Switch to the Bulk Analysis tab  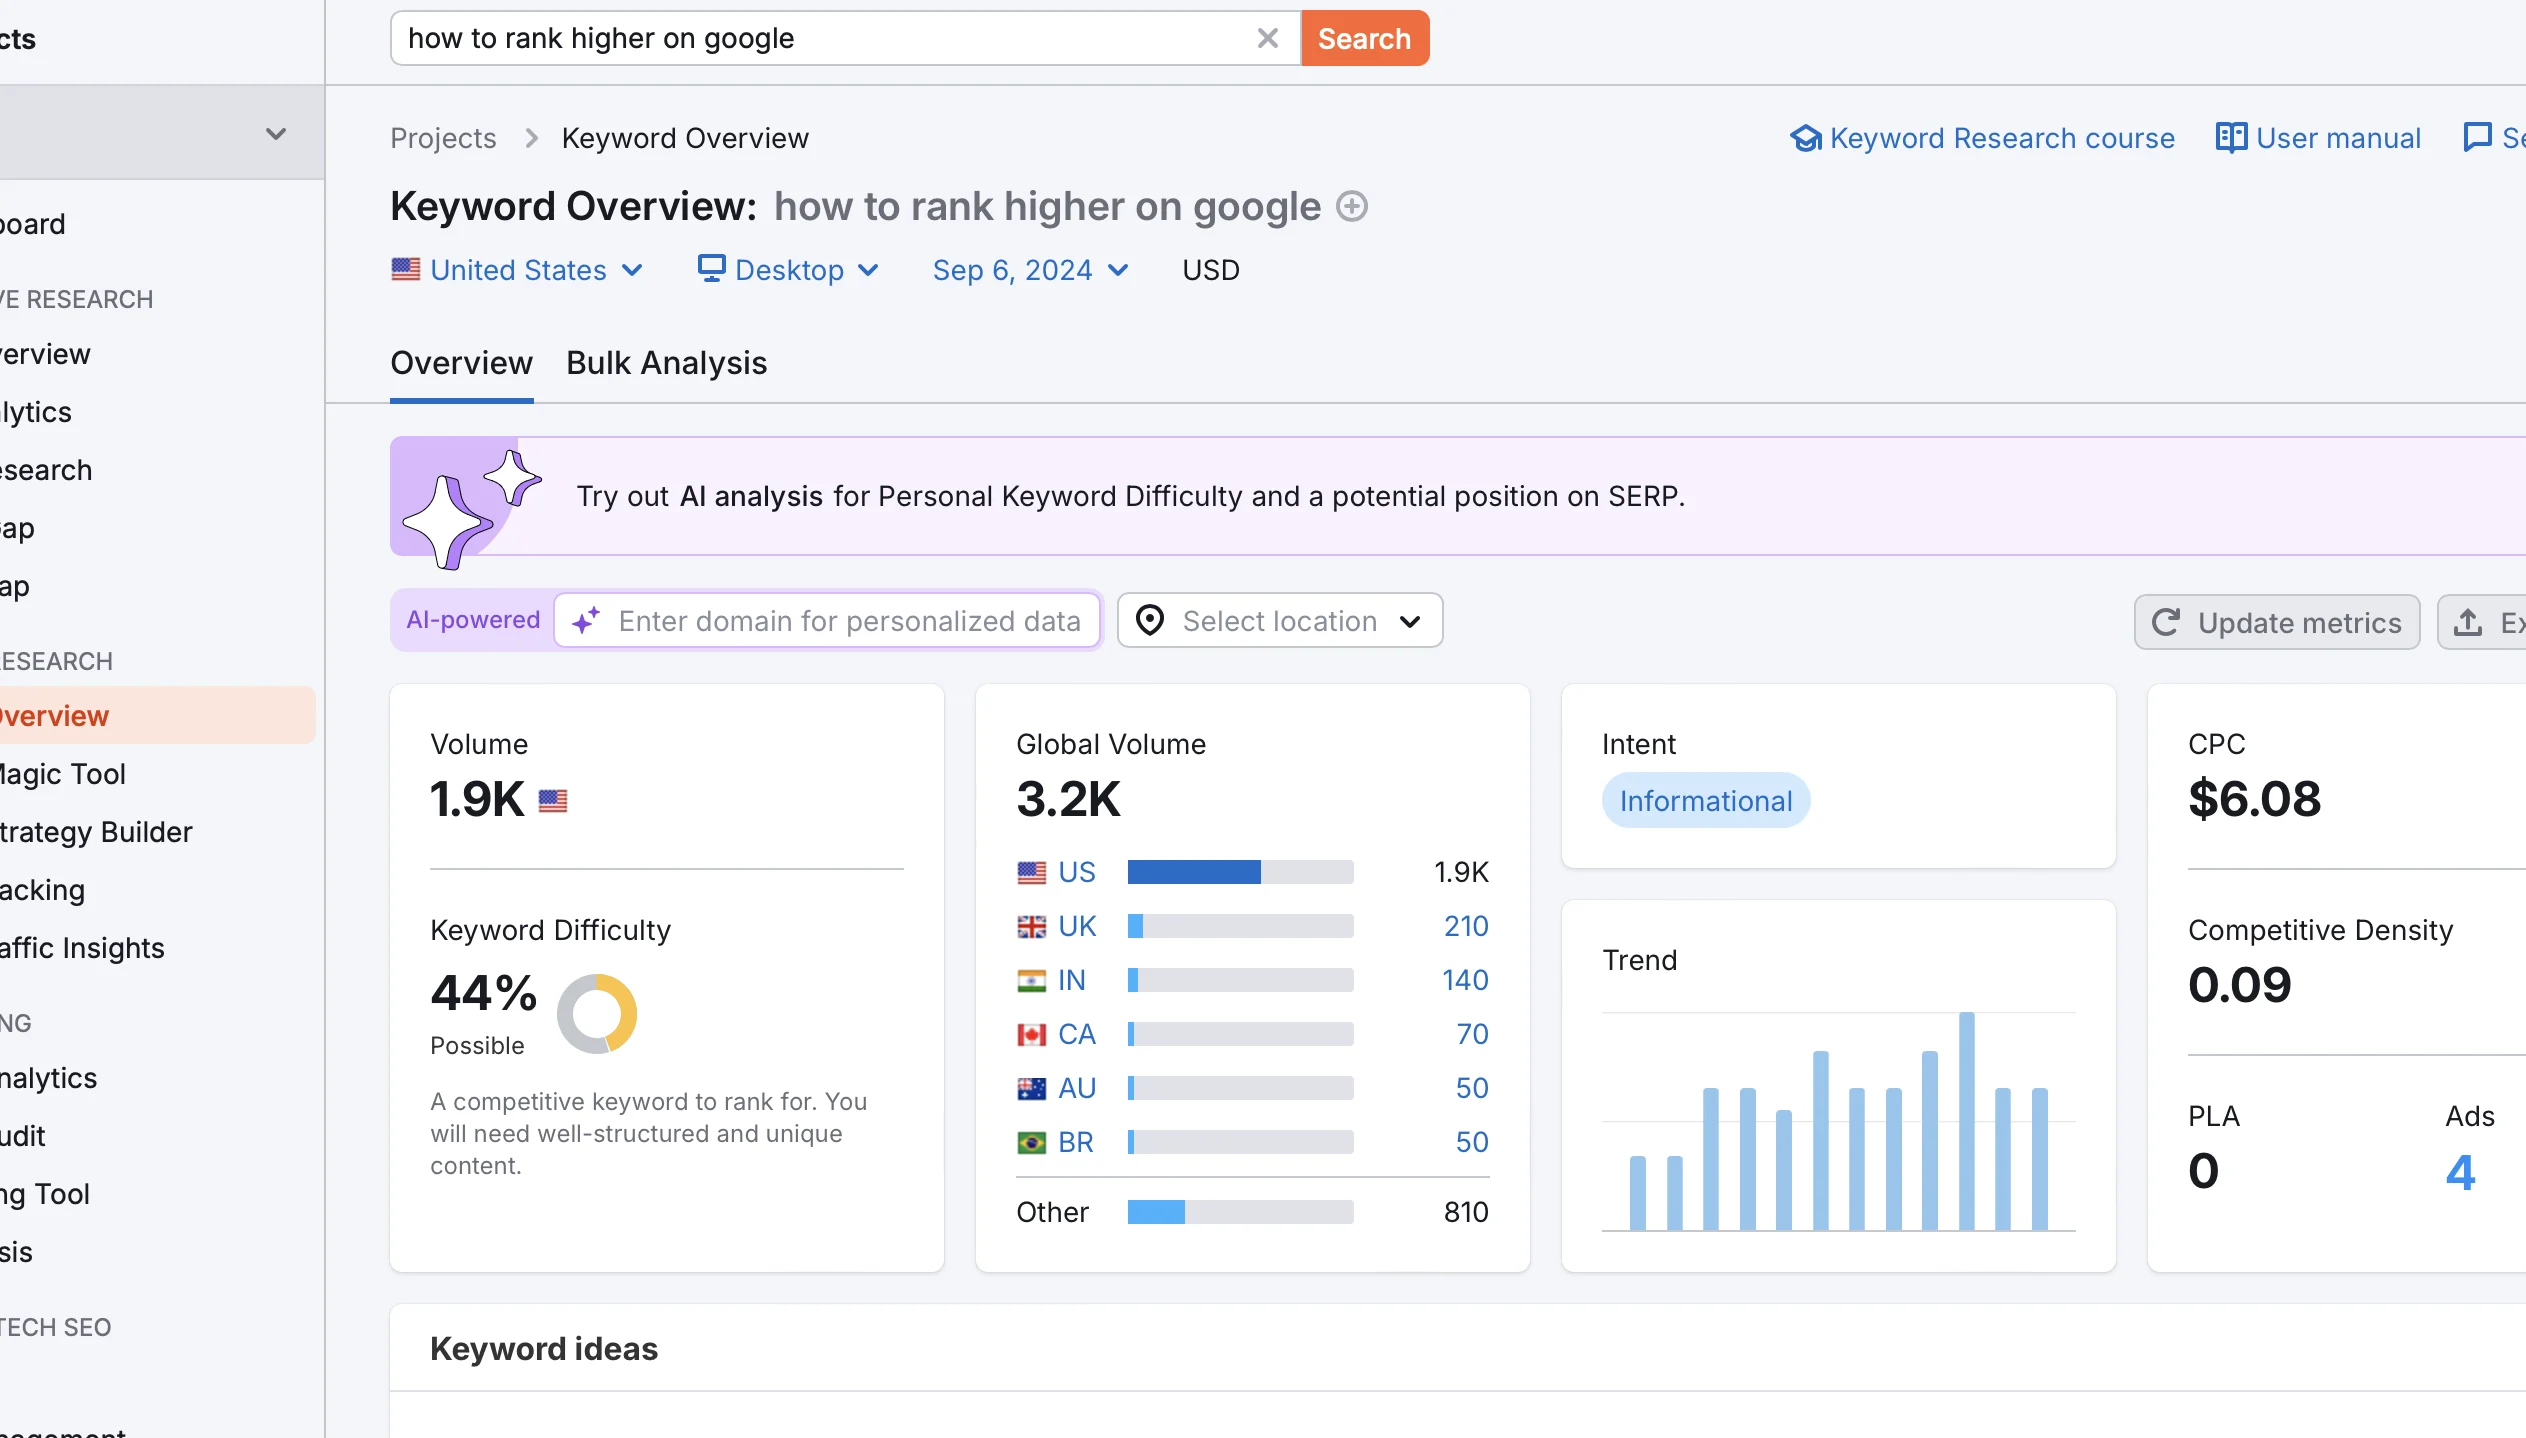[664, 361]
